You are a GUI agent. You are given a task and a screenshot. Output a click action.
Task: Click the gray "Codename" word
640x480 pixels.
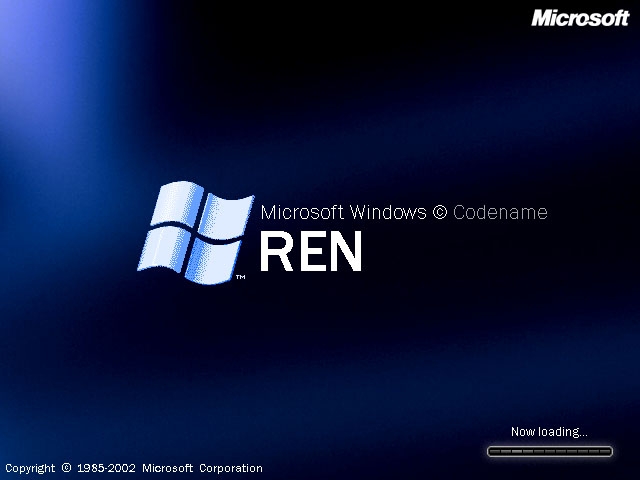[x=500, y=212]
